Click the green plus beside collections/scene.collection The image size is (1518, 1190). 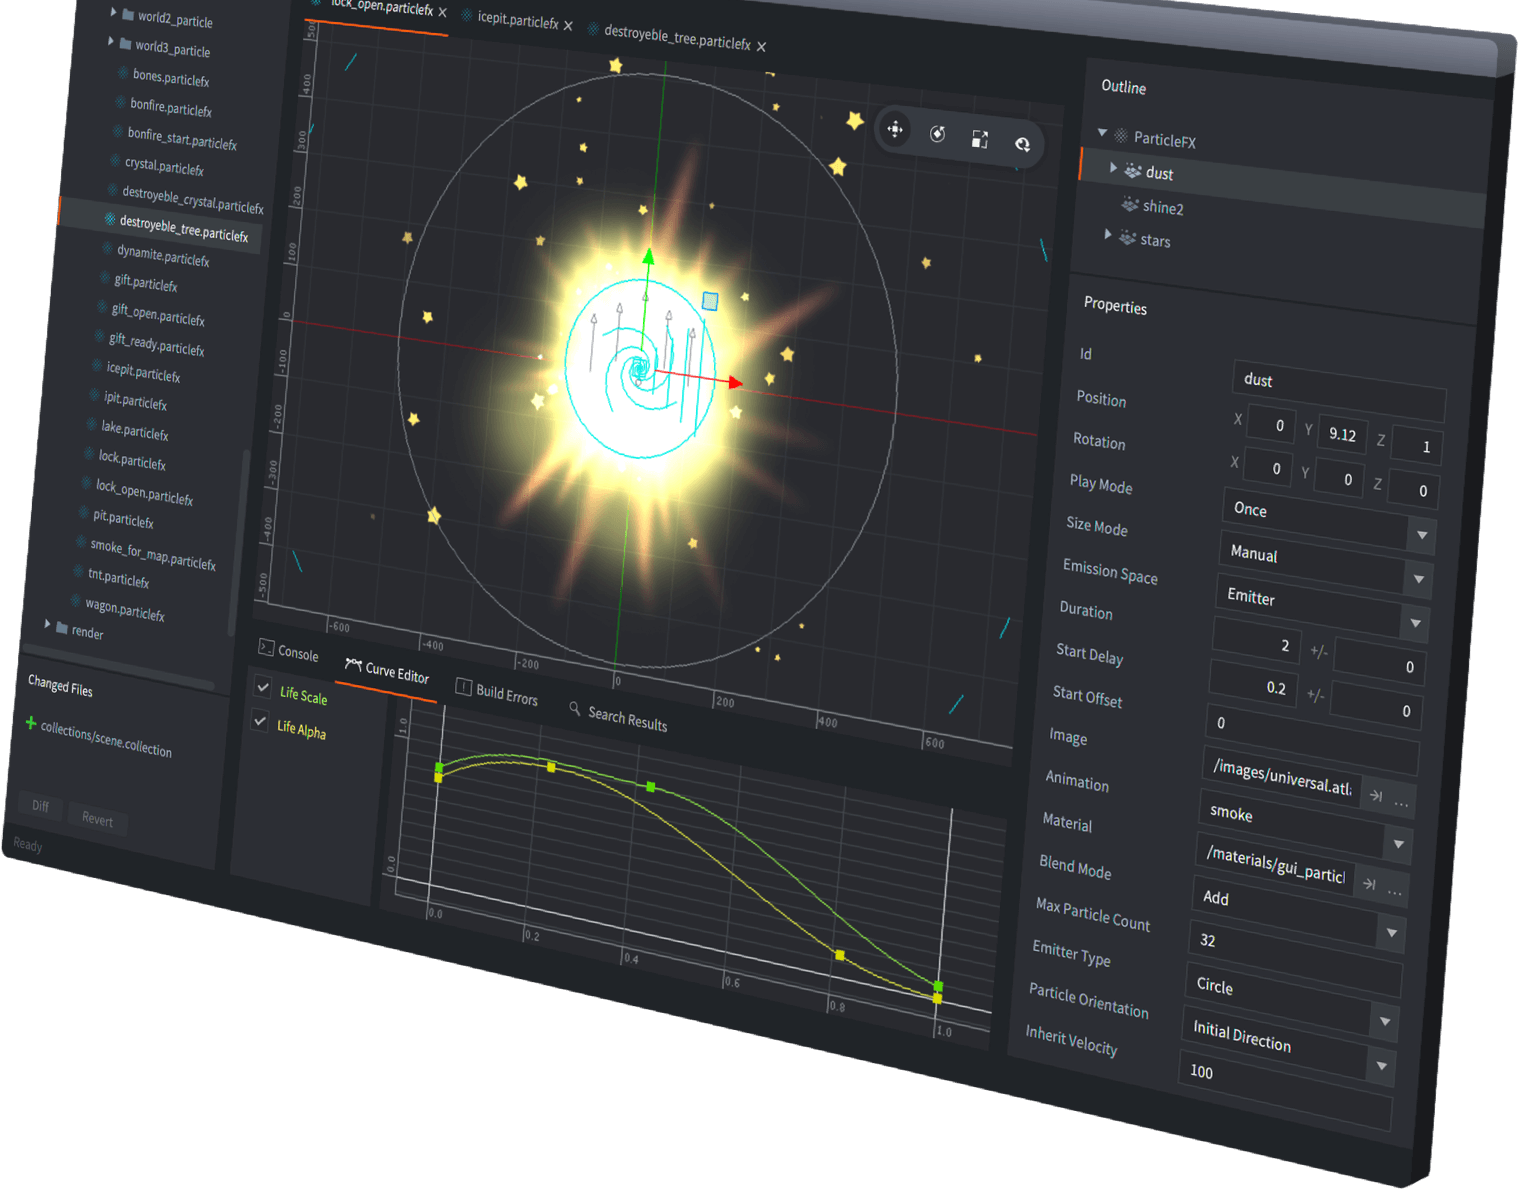click(x=31, y=723)
